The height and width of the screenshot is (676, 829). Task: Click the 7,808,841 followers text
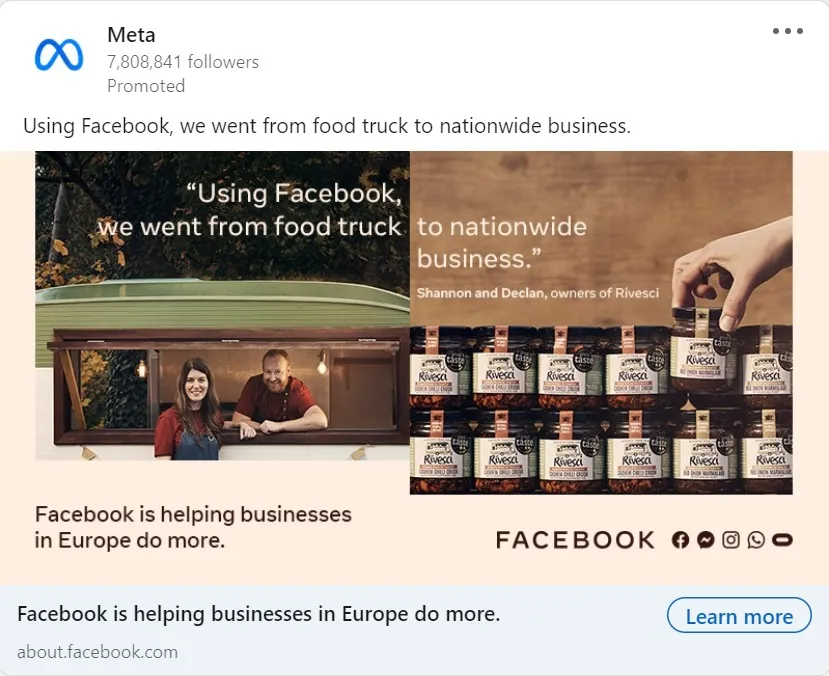[183, 62]
